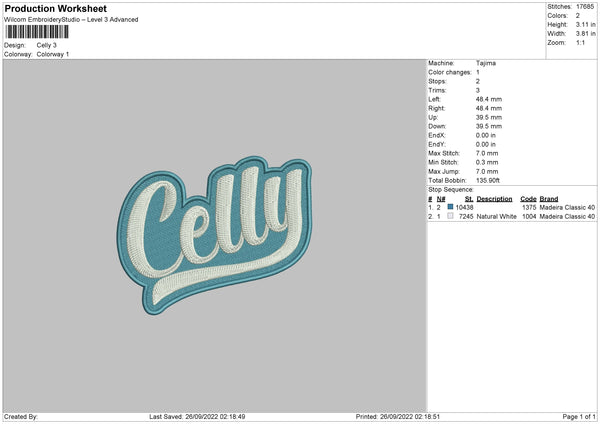Click the 'Max Stitch:' label
Viewport: 600px width, 424px height.
coord(444,153)
